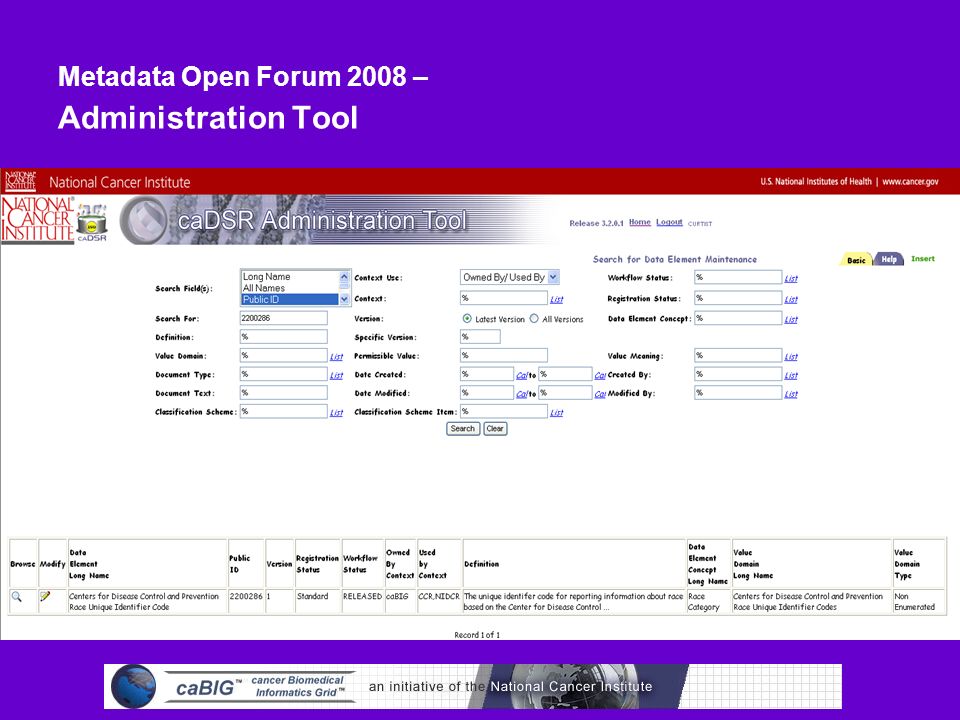Select All Names in Search Field list
This screenshot has width=960, height=720.
point(264,288)
